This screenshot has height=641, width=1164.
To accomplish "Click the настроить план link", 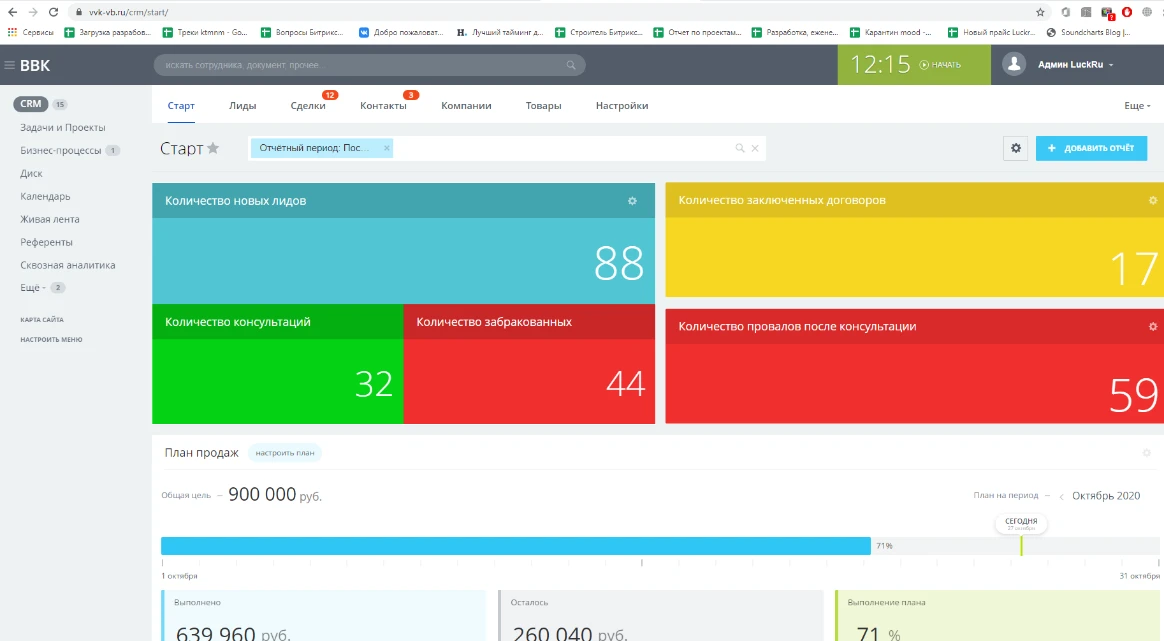I will 284,453.
